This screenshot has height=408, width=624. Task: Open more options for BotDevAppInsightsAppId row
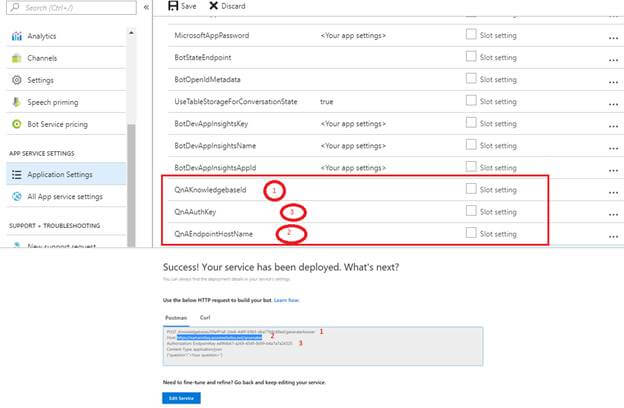613,171
